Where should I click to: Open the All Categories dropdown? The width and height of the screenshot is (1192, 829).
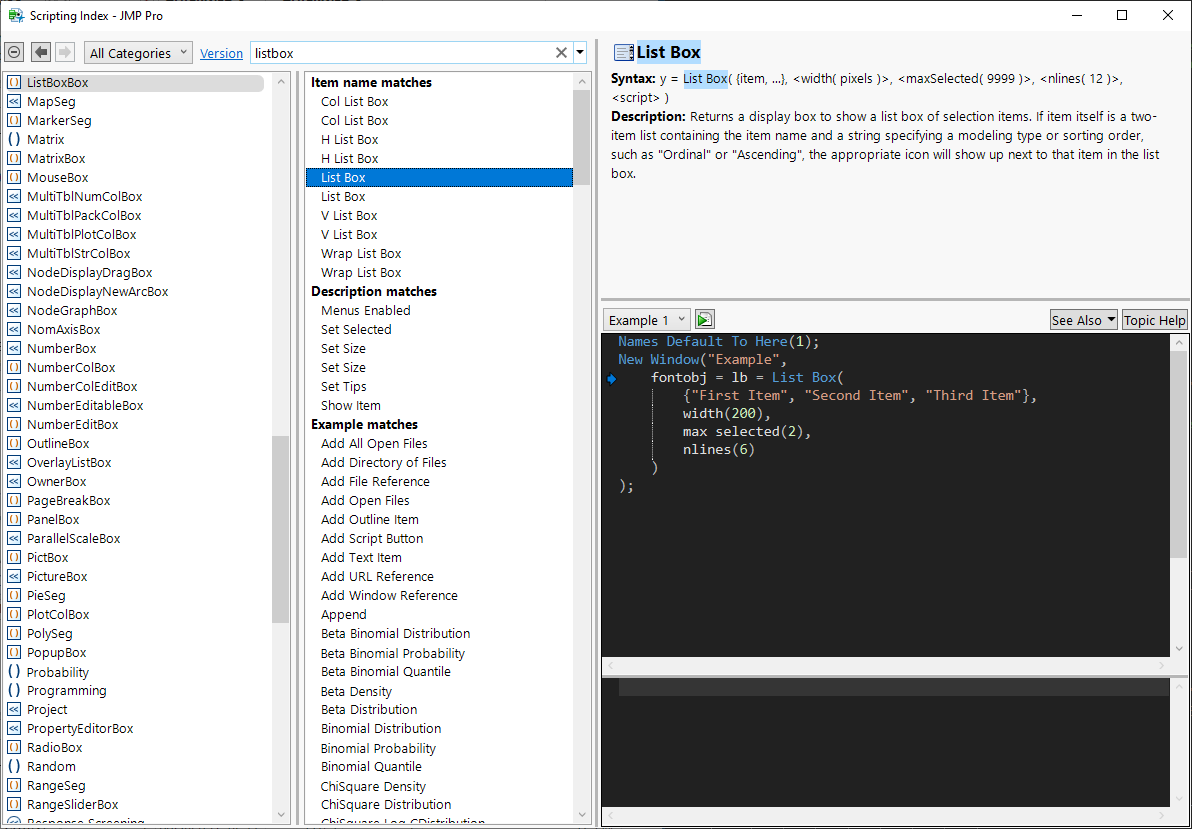138,52
